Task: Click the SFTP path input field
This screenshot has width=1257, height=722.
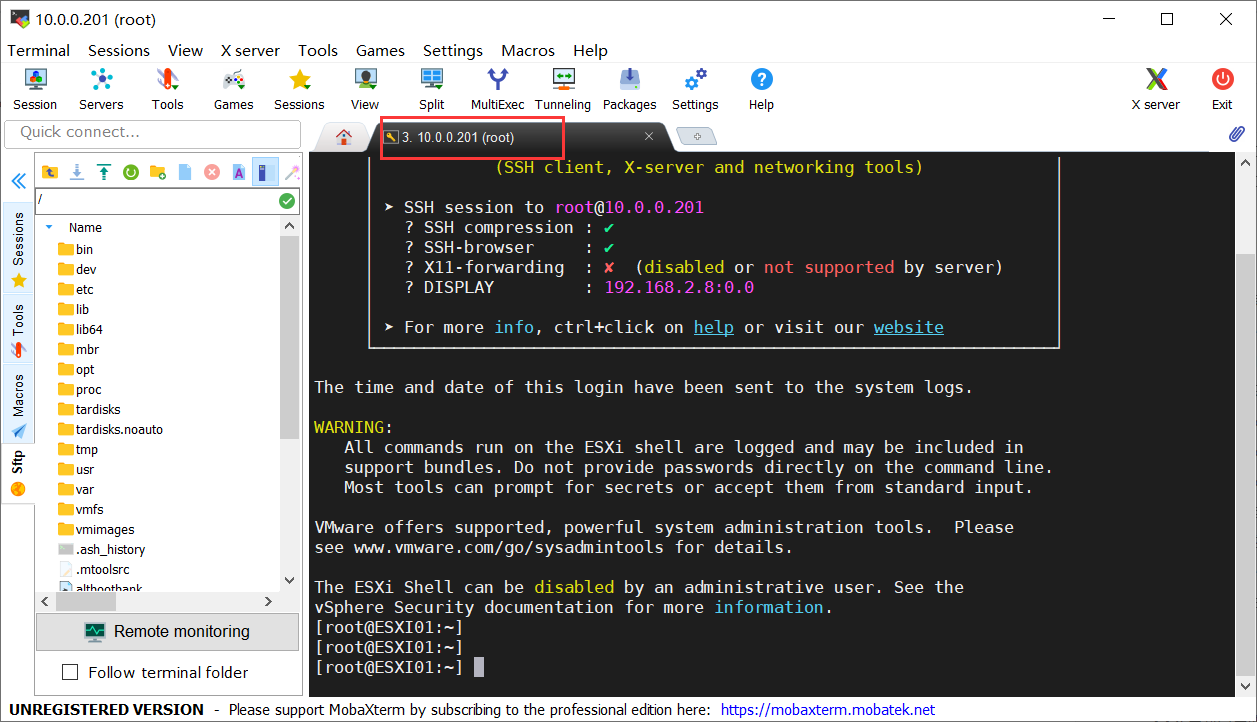Action: [x=156, y=200]
